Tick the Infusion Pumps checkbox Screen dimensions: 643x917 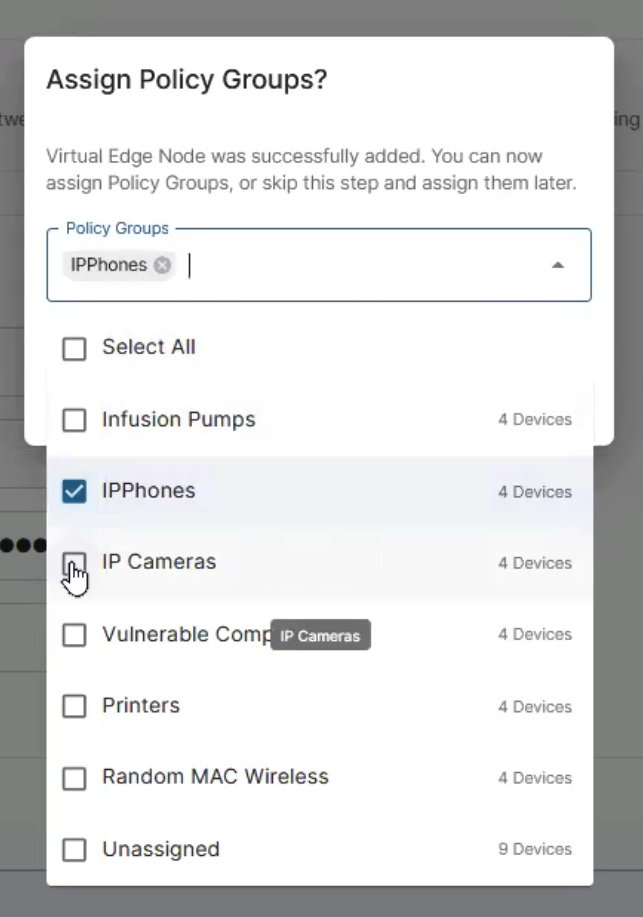tap(74, 420)
